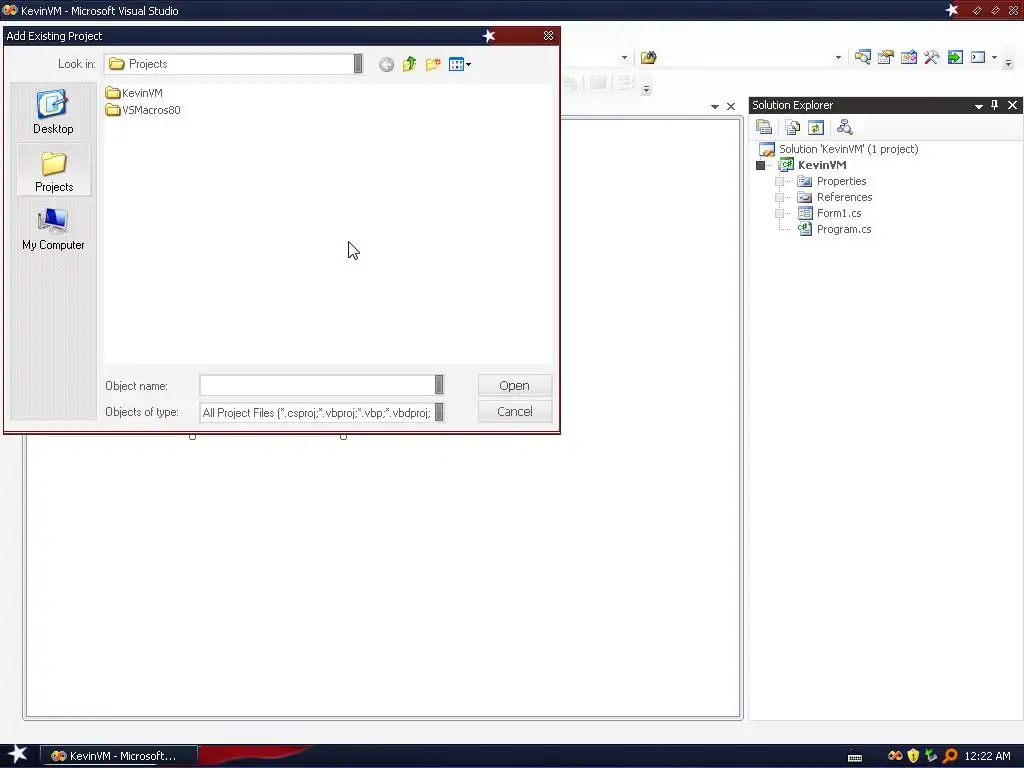The height and width of the screenshot is (768, 1024).
Task: Open the Solution Explorer window position menu
Action: 978,106
